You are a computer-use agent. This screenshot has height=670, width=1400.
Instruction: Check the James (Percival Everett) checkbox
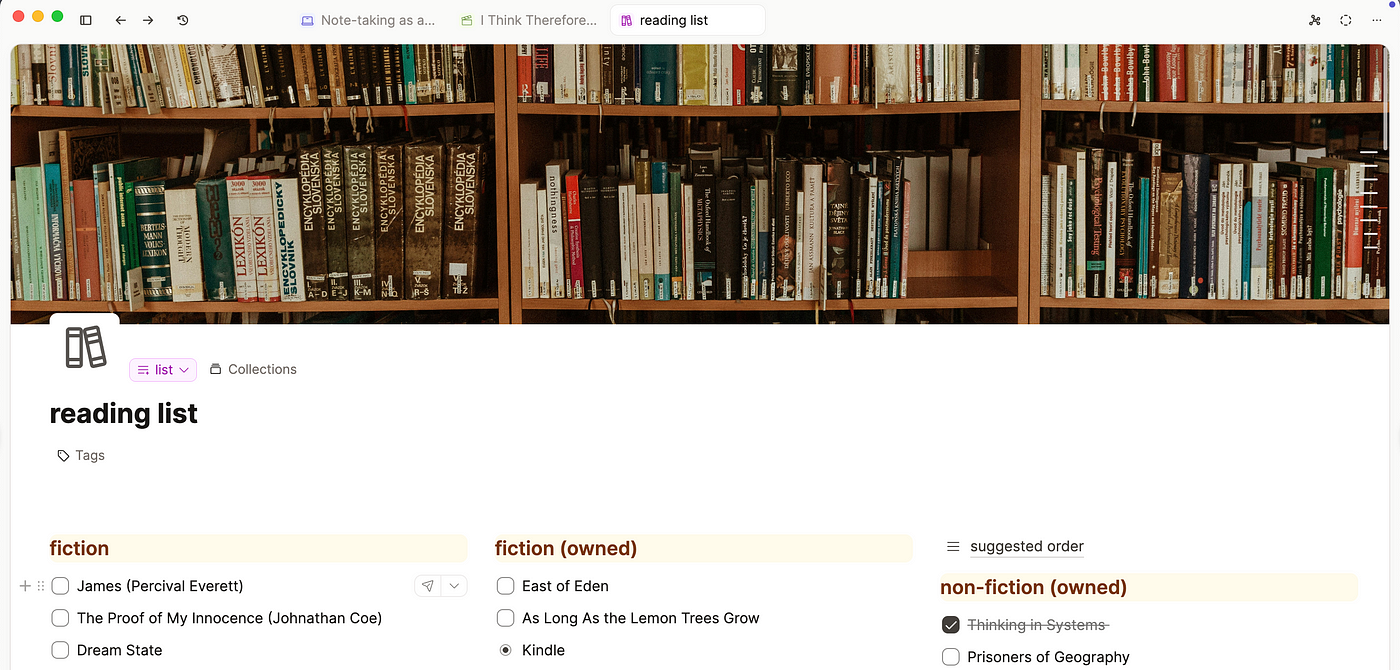pos(60,586)
